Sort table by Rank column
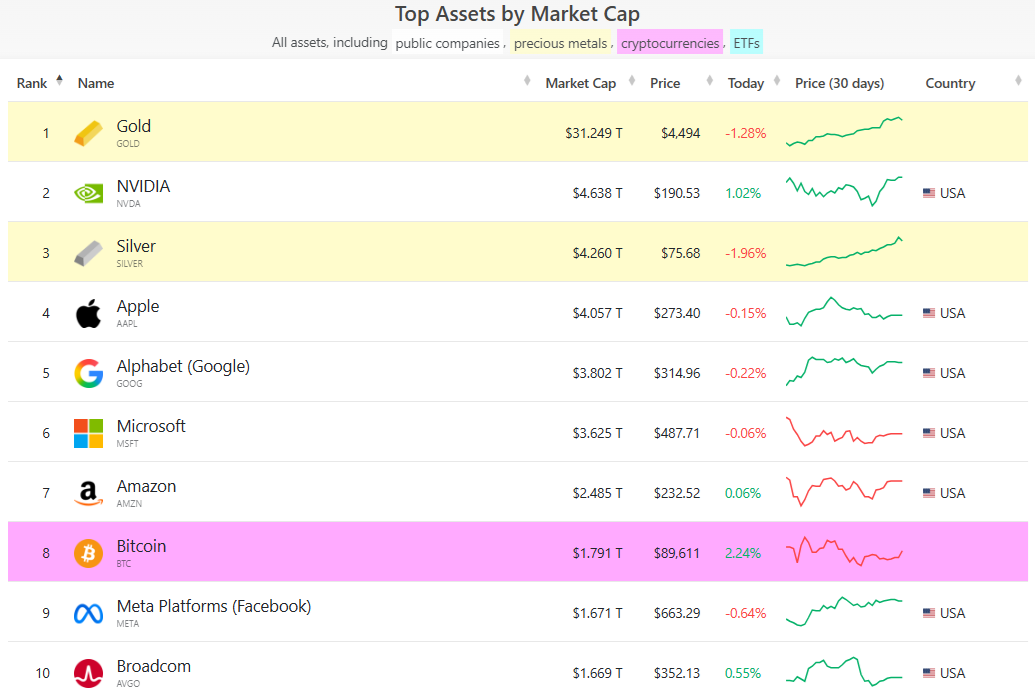The height and width of the screenshot is (700, 1035). point(32,83)
